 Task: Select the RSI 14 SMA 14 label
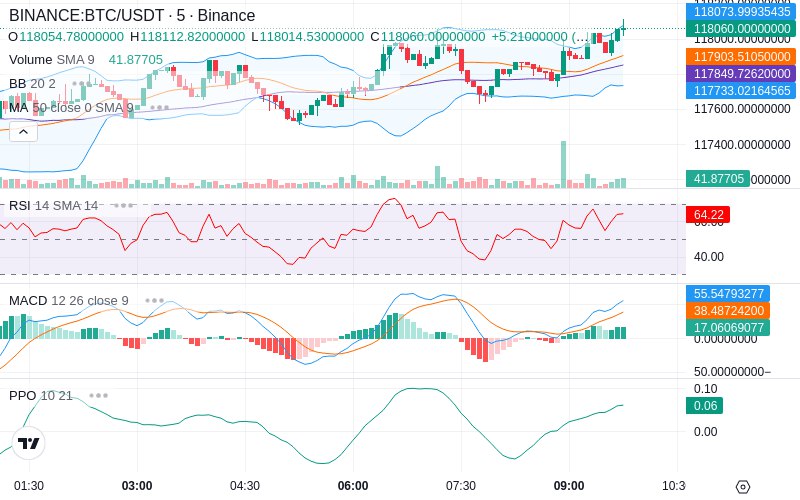click(54, 206)
